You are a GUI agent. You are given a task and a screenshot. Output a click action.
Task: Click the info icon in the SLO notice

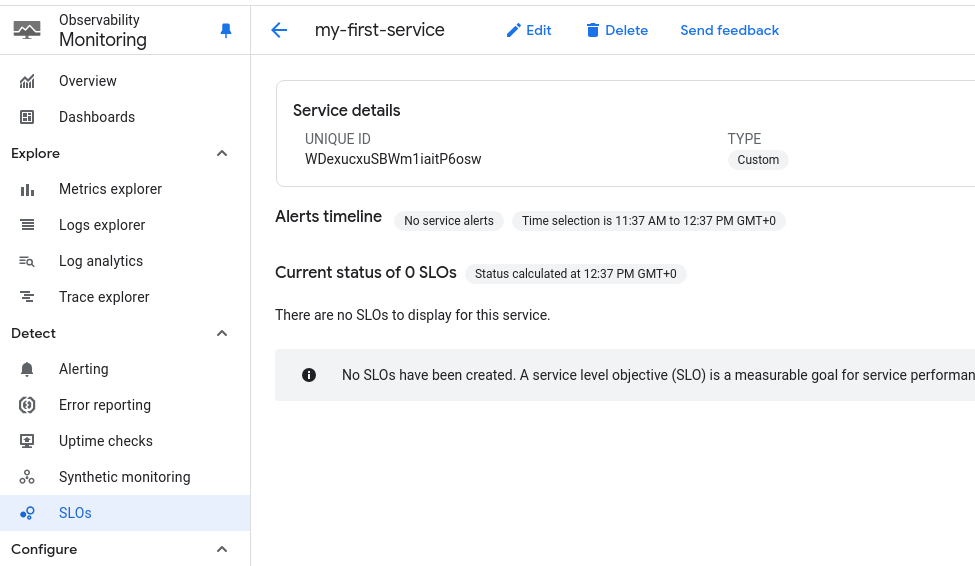tap(308, 375)
